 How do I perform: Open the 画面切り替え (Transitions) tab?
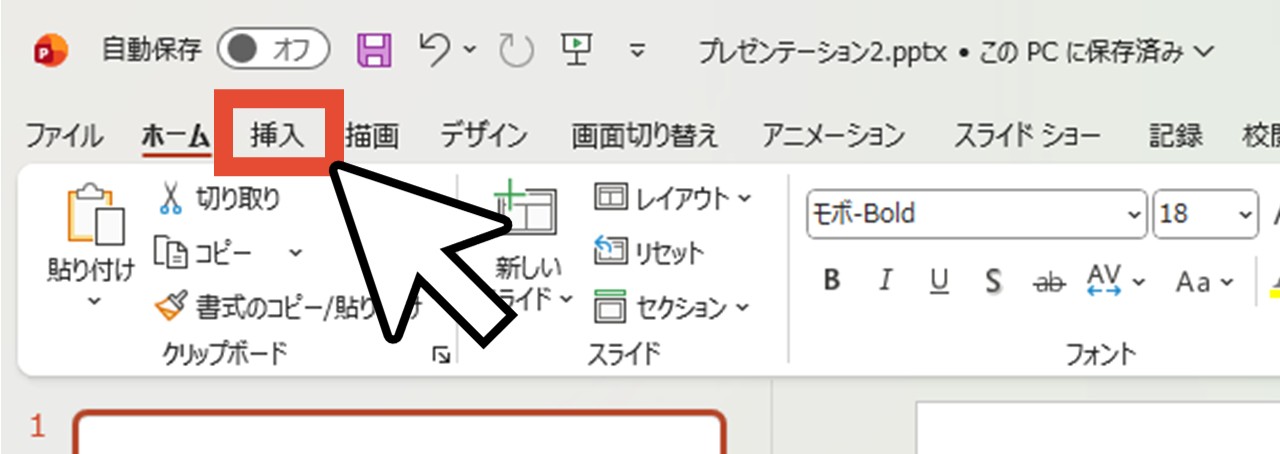tap(645, 135)
